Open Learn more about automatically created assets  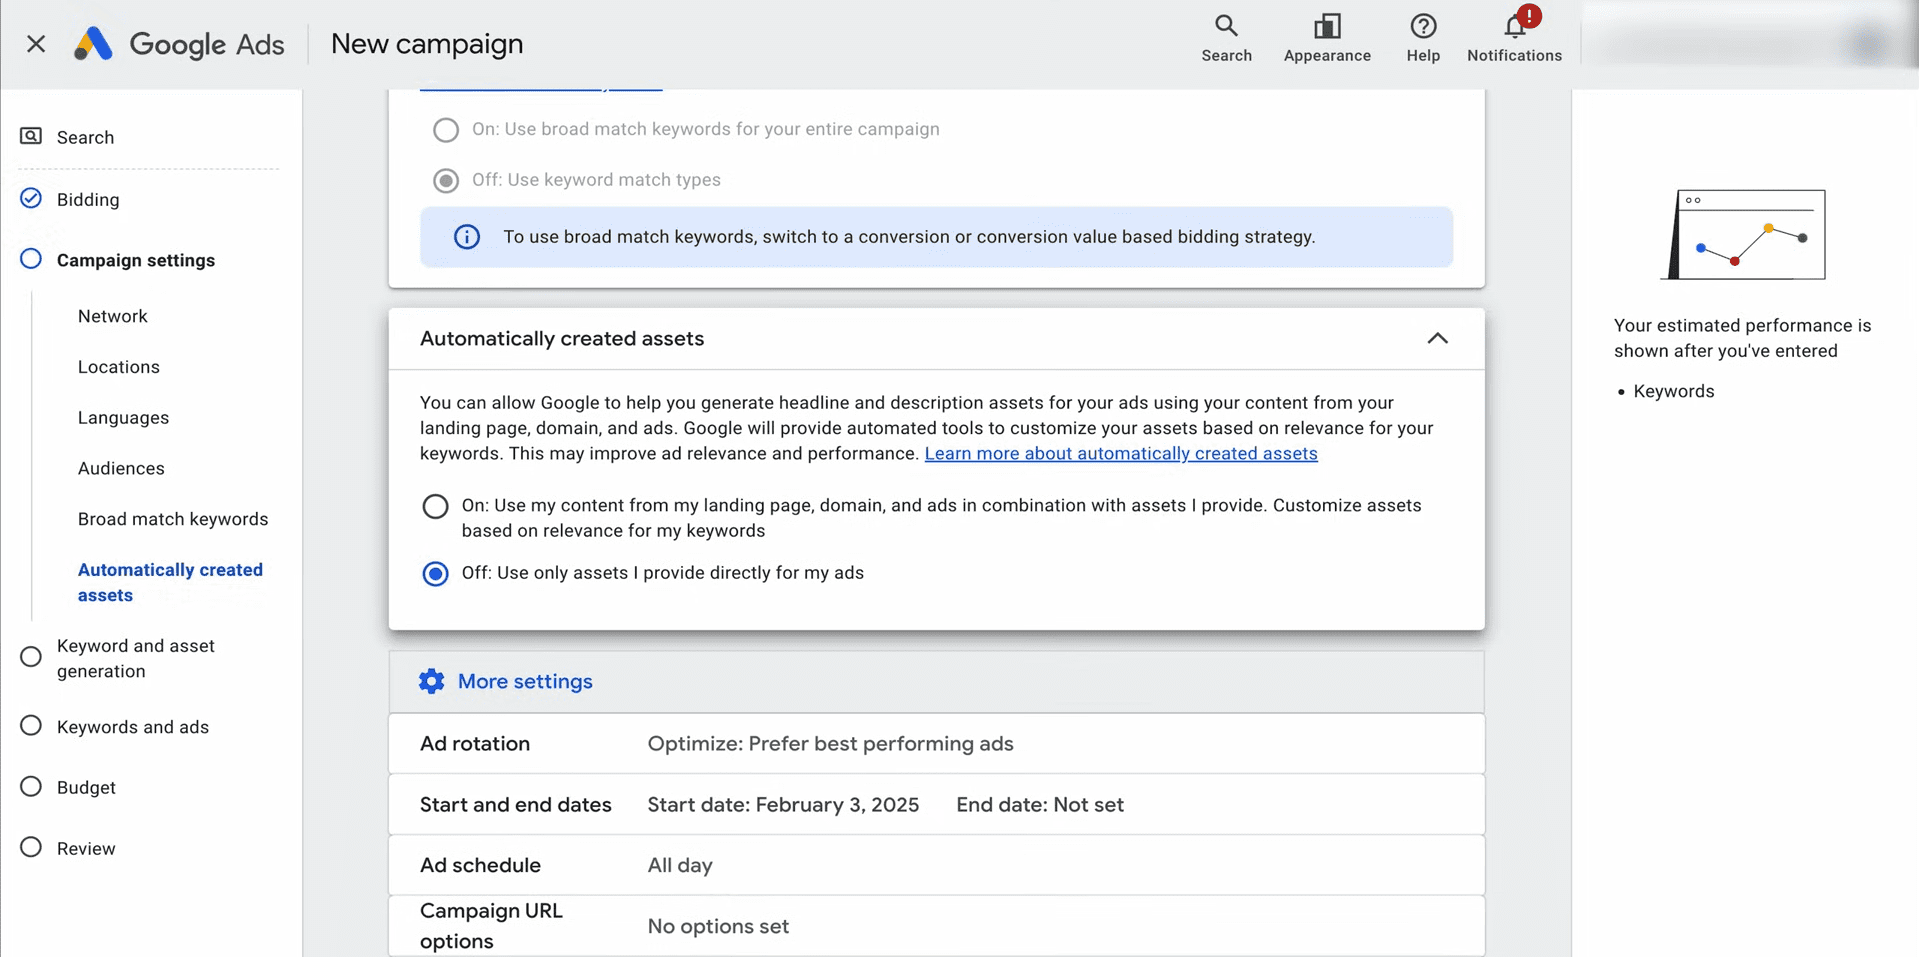1121,453
